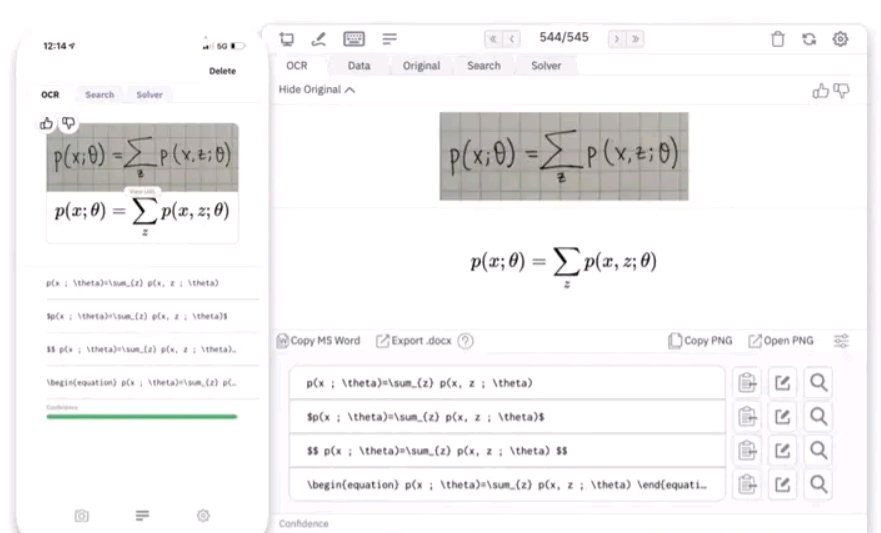This screenshot has height=533, width=881.
Task: Search the \begin{equation} result row
Action: (x=818, y=484)
